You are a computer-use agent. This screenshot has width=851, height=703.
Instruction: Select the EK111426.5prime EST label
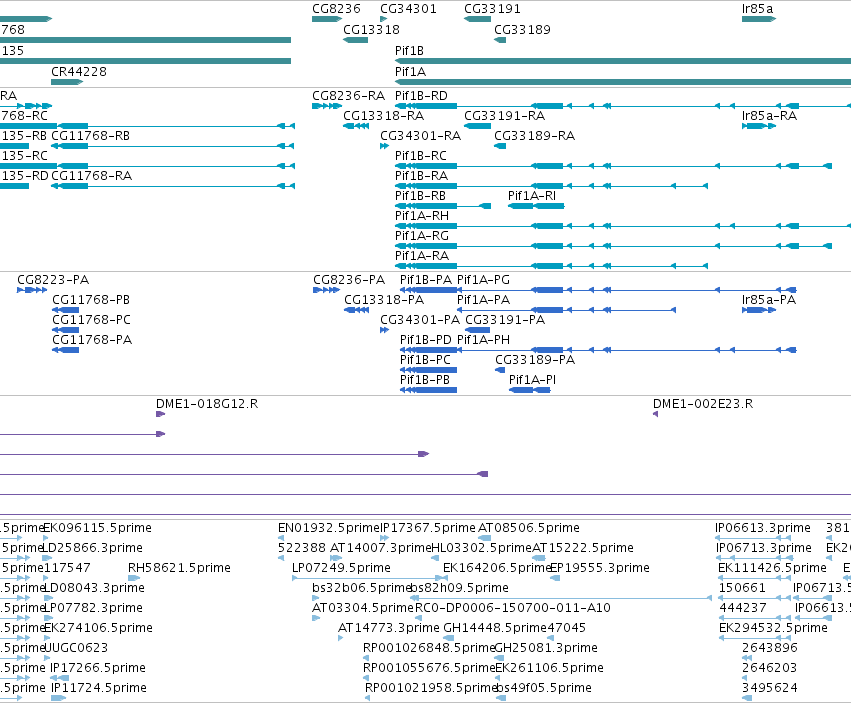pos(772,568)
